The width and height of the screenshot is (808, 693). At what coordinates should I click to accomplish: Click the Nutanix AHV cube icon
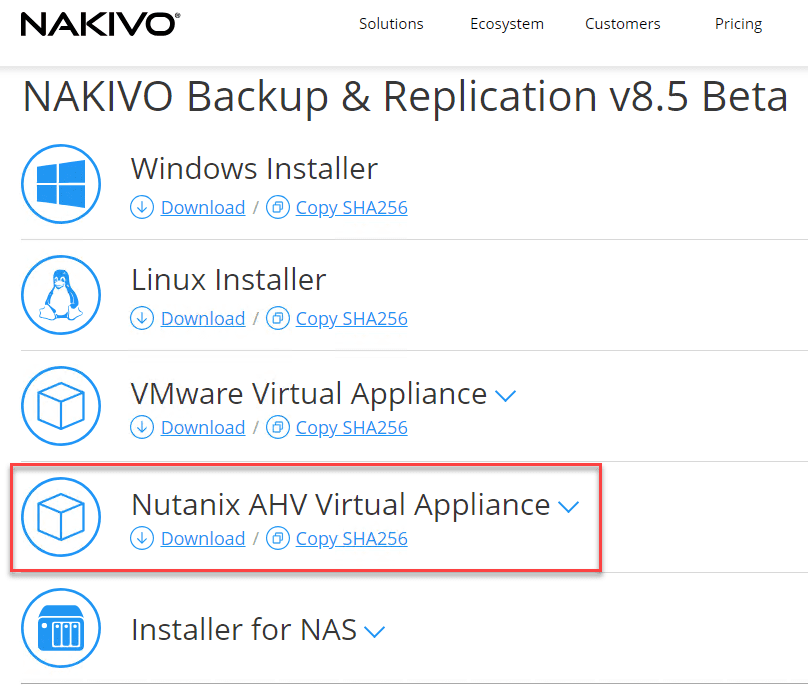pos(61,517)
